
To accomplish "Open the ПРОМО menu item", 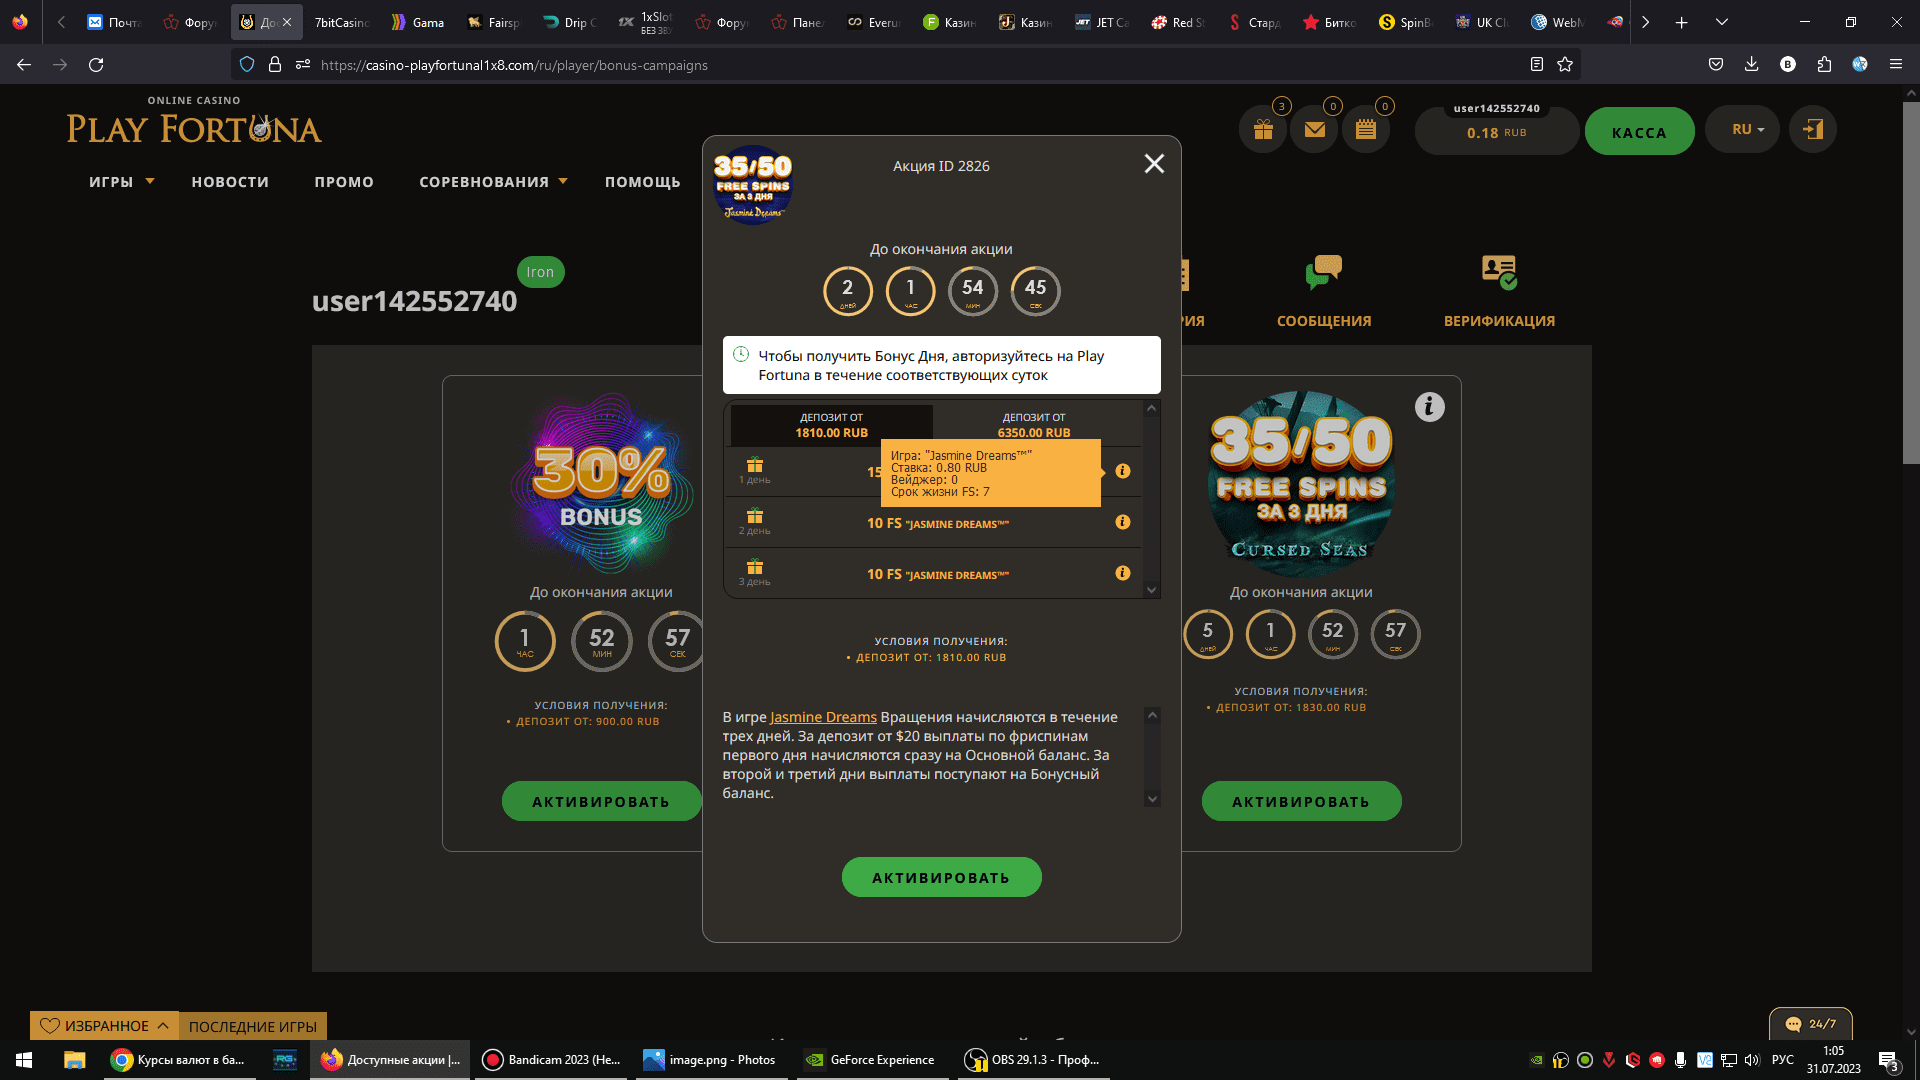I will coord(344,182).
